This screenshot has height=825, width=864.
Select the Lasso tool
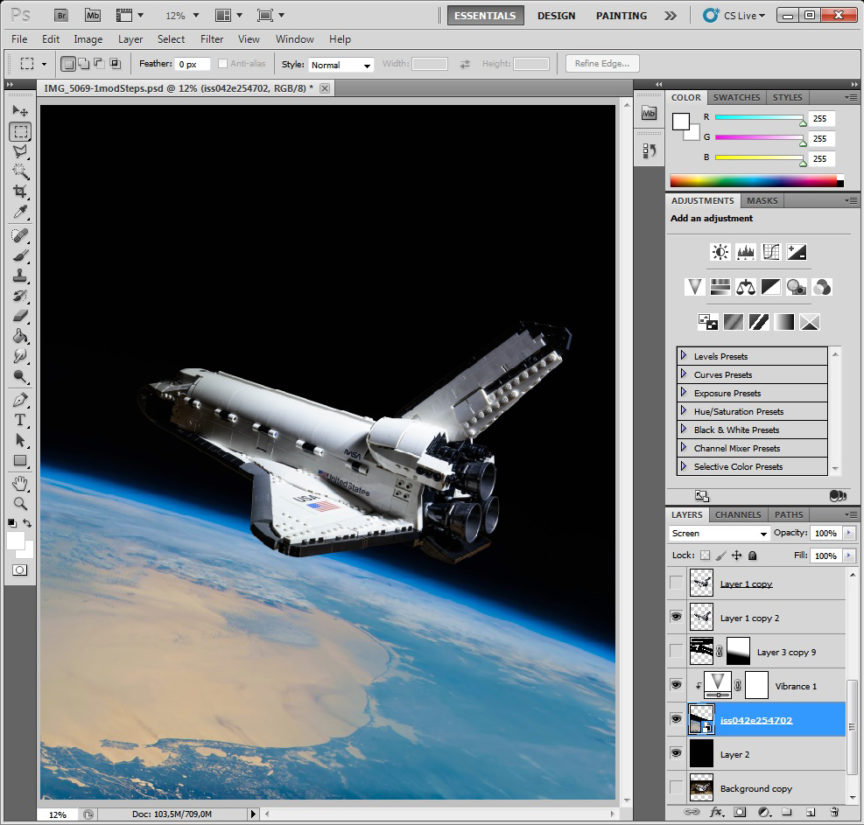coord(20,152)
